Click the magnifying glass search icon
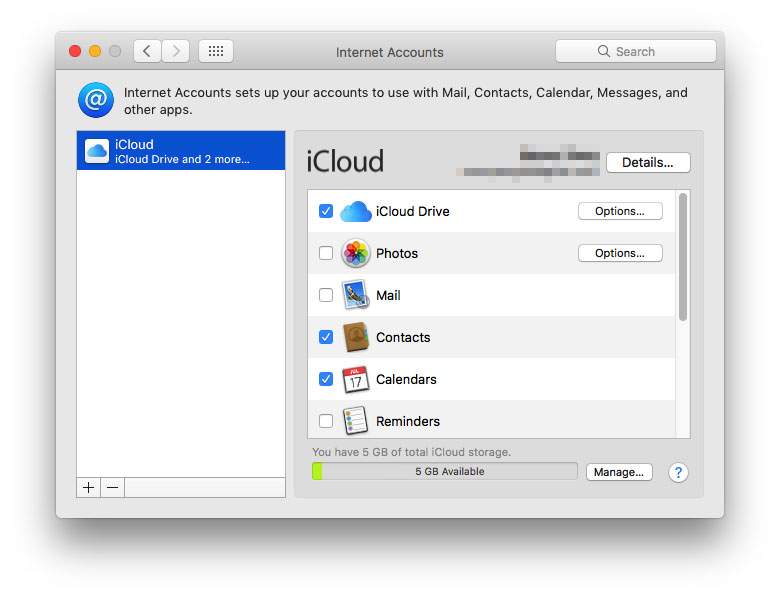 [x=603, y=51]
